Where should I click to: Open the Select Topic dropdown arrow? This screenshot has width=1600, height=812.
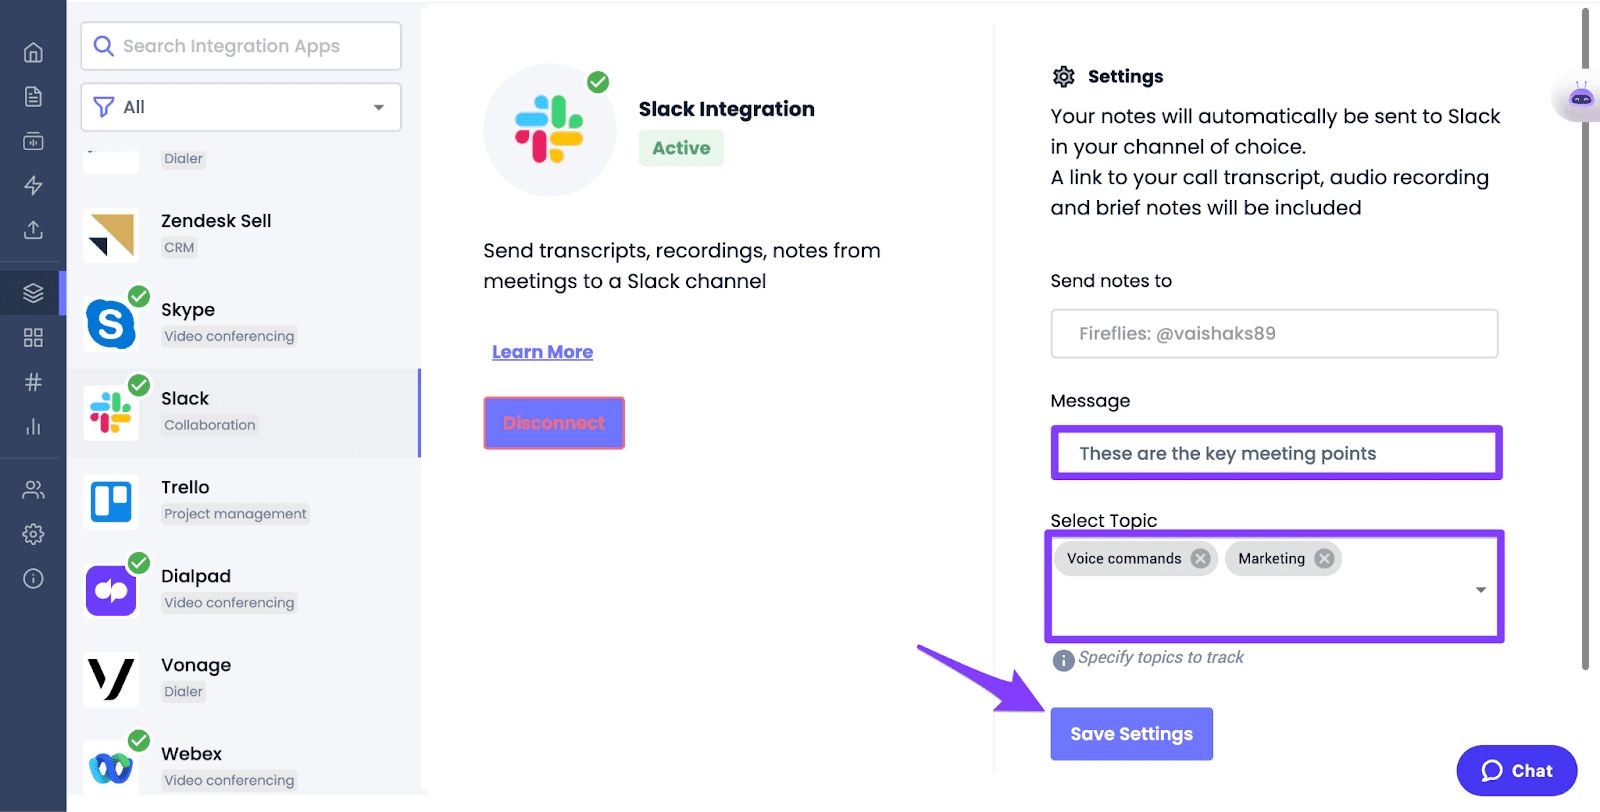(1480, 590)
